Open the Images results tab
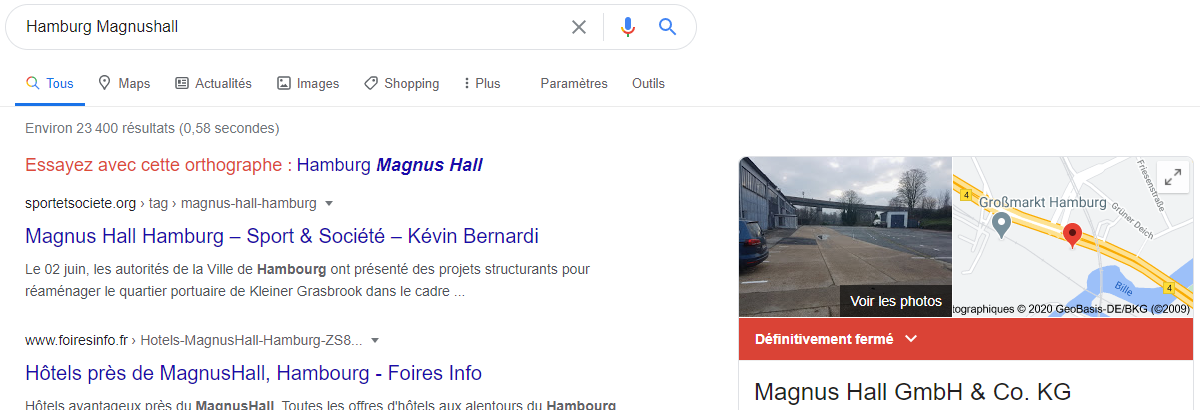1200x410 pixels. [x=308, y=84]
